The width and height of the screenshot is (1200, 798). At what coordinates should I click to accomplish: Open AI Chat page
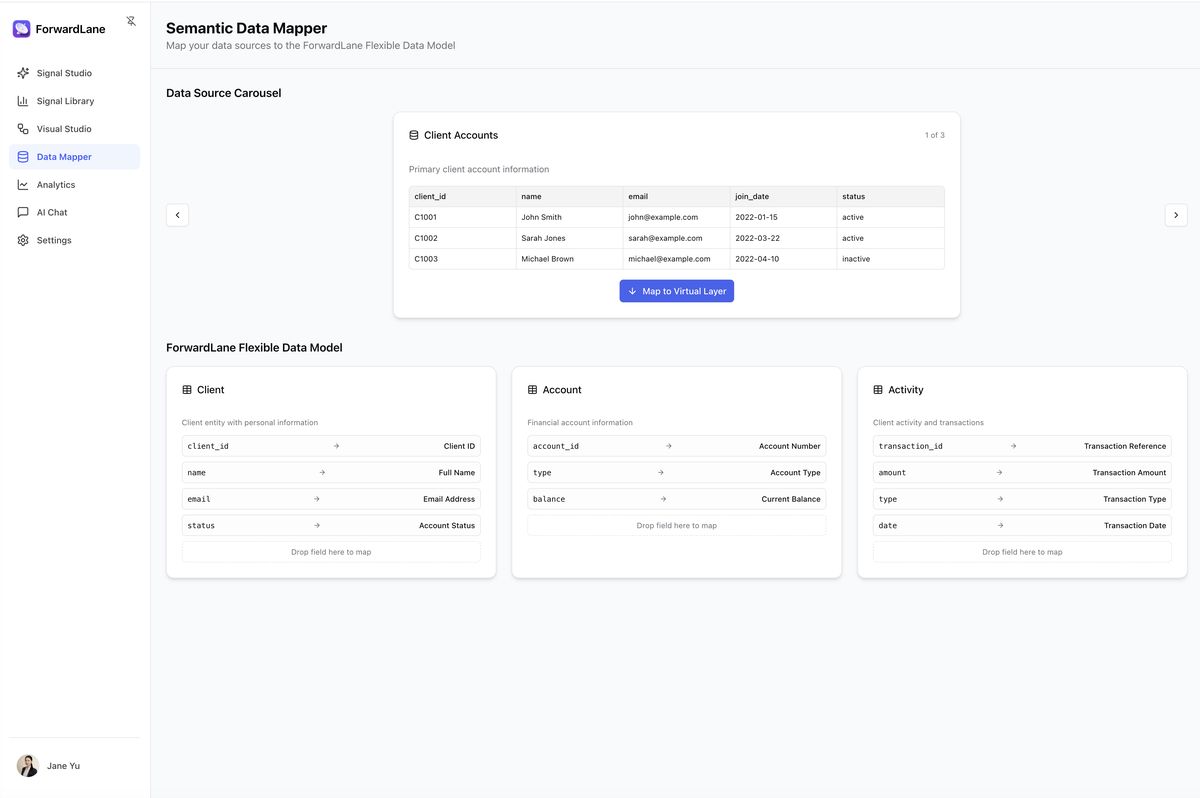[75, 212]
